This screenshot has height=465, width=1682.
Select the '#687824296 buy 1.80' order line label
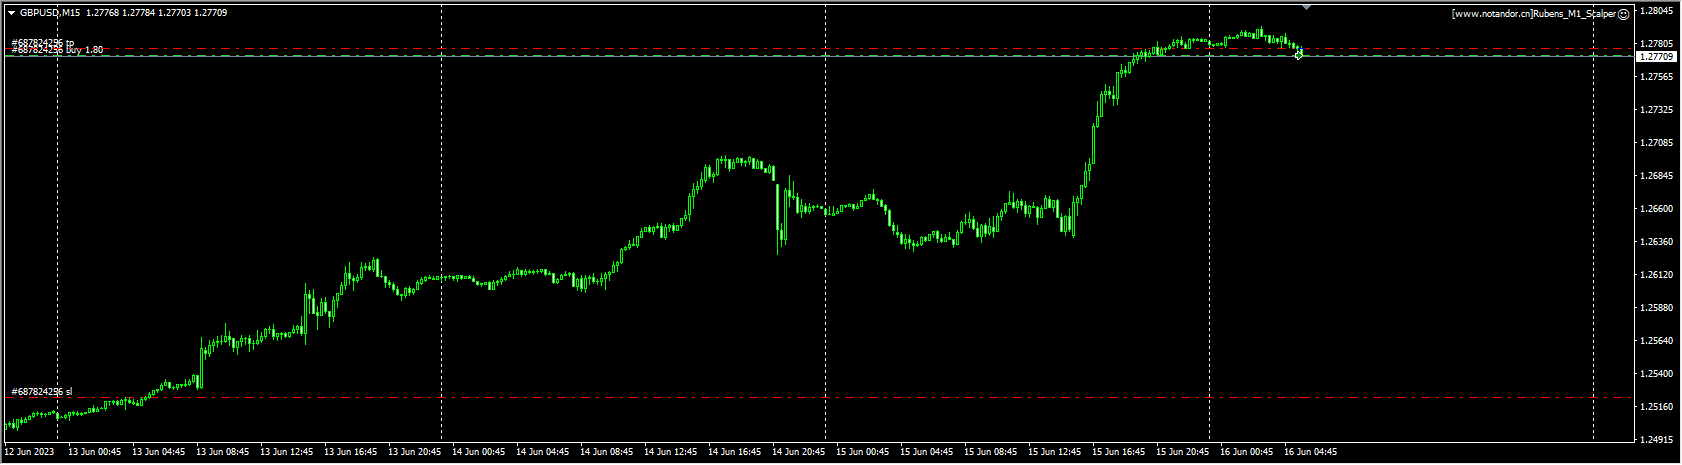[57, 50]
